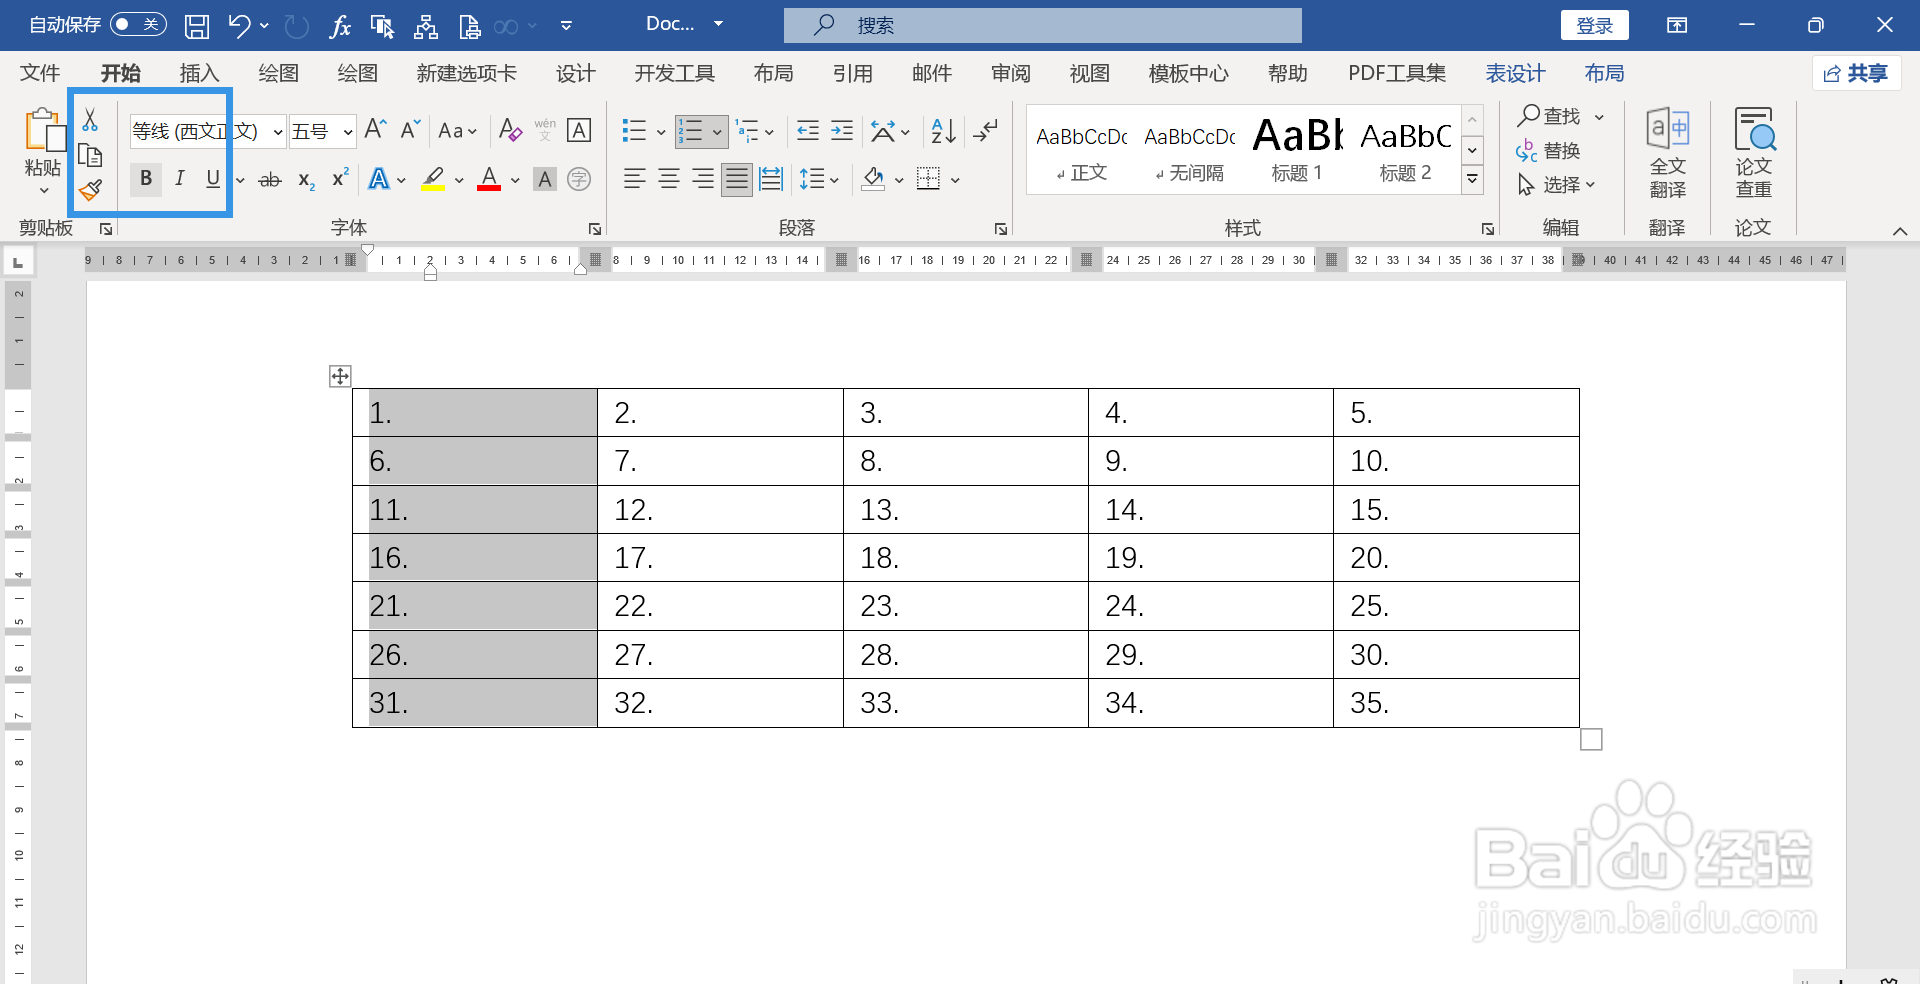Save the document with floppy icon
This screenshot has width=1920, height=984.
(197, 25)
